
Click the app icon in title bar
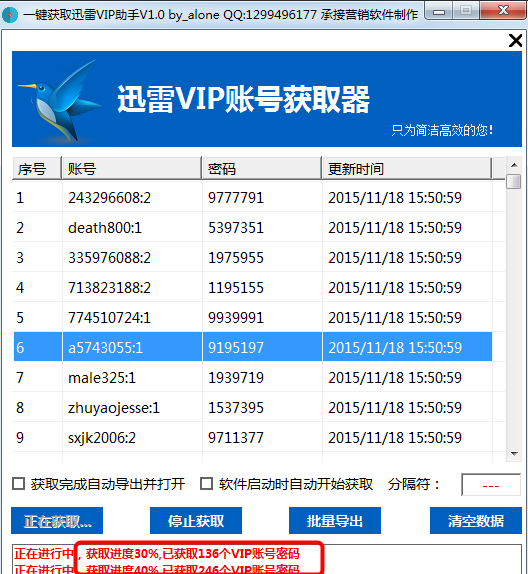click(x=10, y=15)
